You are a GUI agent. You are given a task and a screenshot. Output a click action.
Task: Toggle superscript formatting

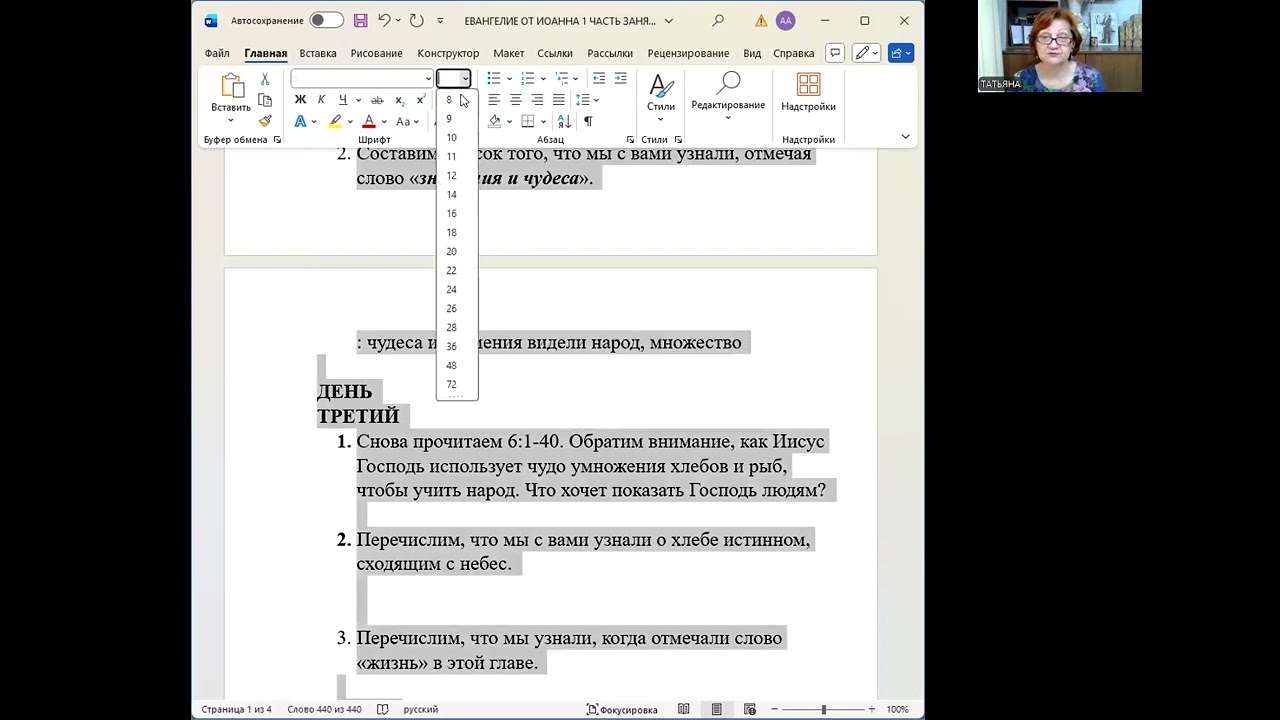click(x=421, y=99)
